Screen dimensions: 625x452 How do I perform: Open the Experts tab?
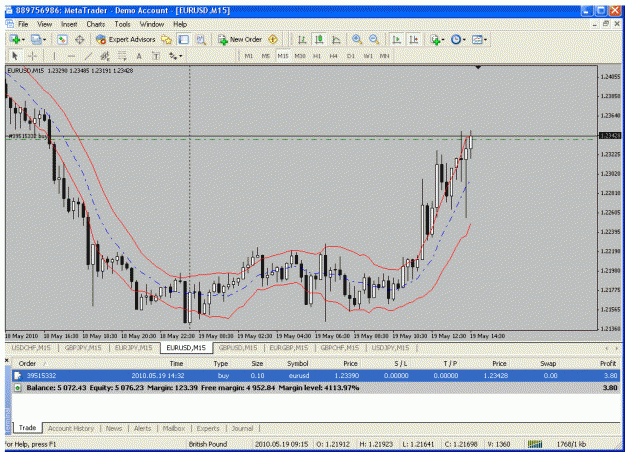(x=208, y=428)
